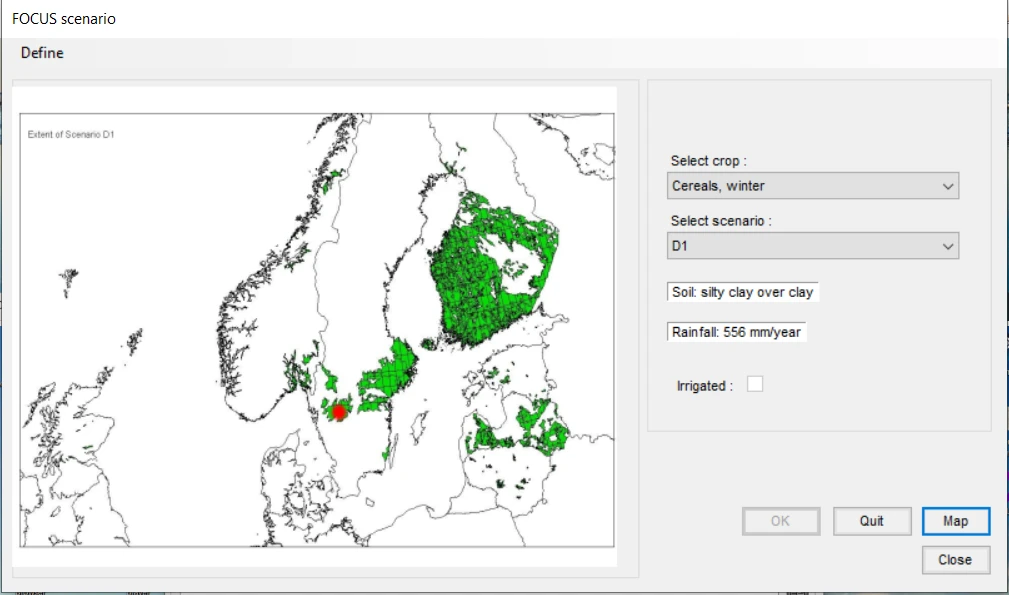Viewport: 1009px width, 595px height.
Task: Click the 'Select crop :' label
Action: 709,161
